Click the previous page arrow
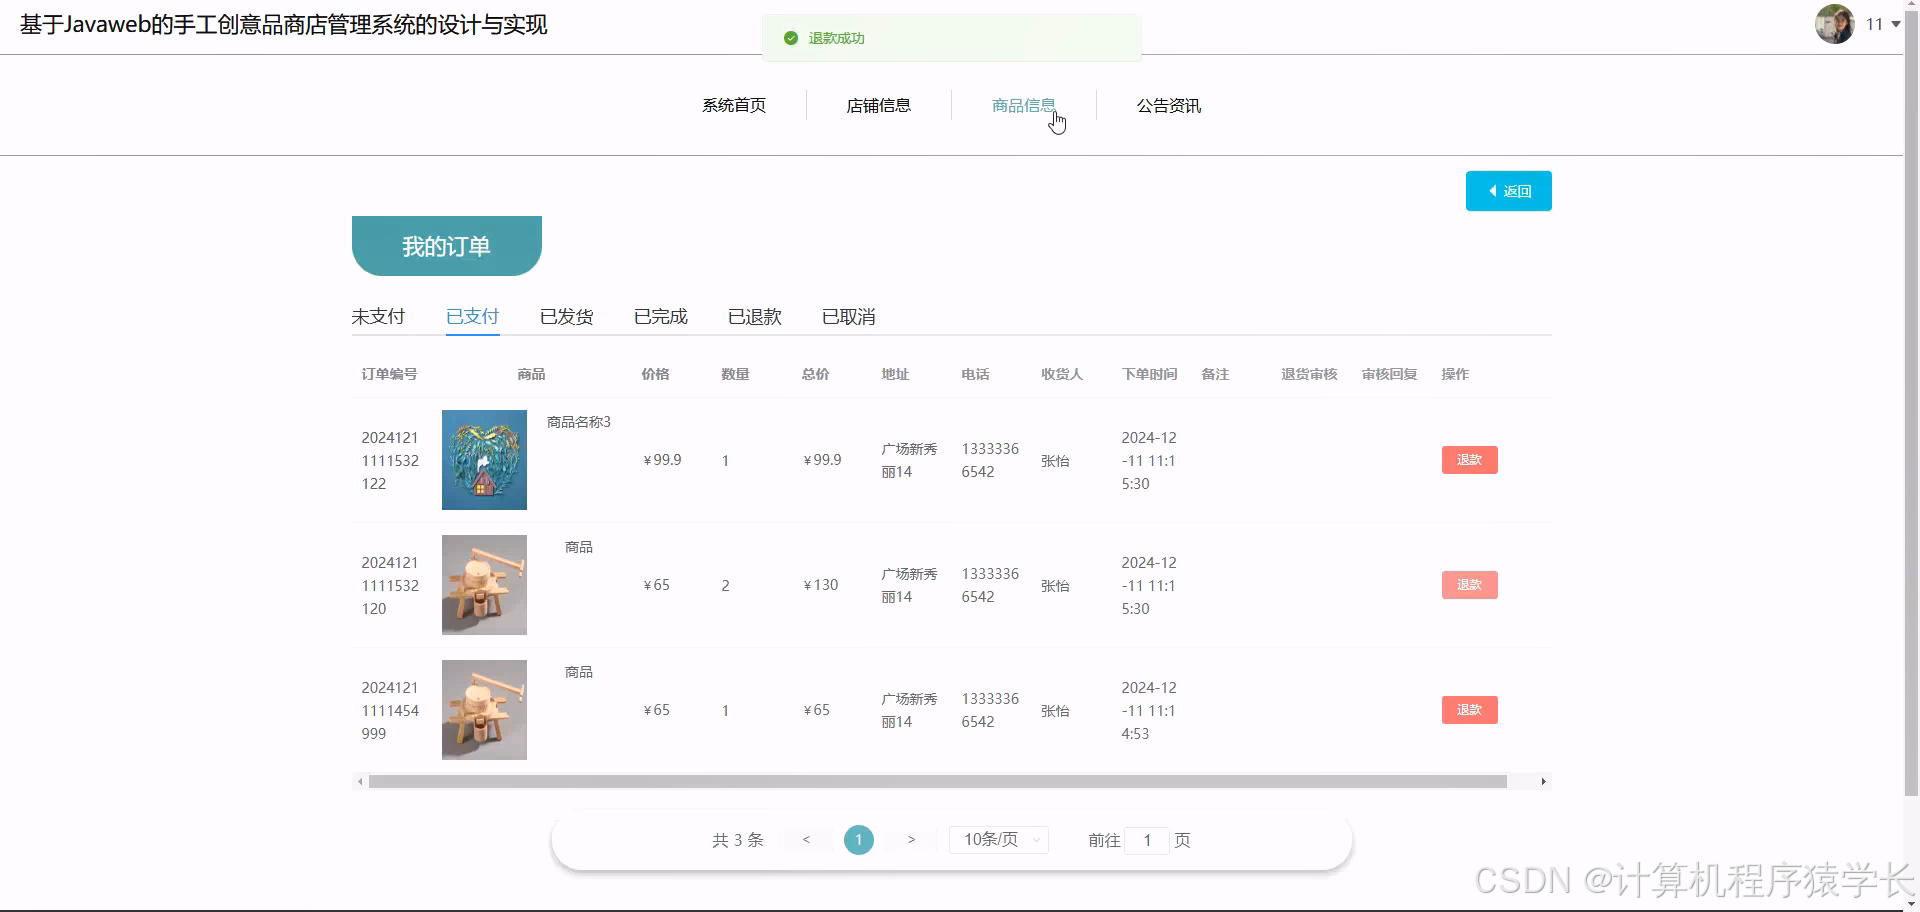This screenshot has height=912, width=1920. (x=806, y=840)
